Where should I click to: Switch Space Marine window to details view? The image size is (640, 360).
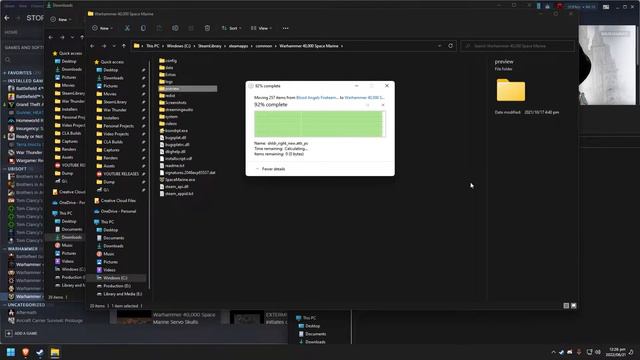pos(566,305)
